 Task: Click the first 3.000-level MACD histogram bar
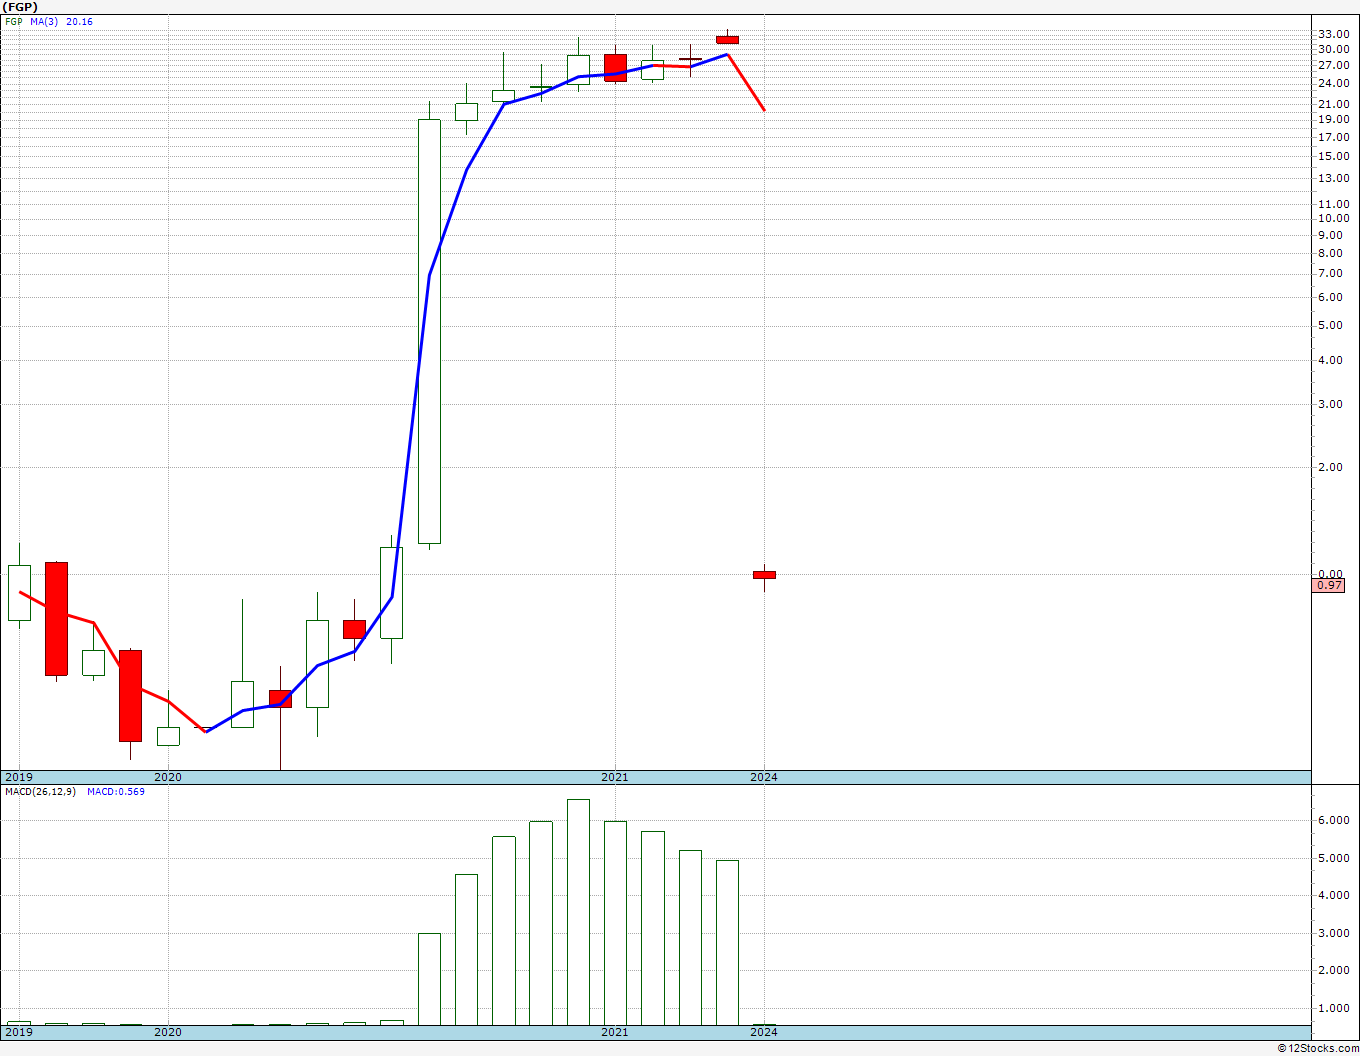coord(429,979)
